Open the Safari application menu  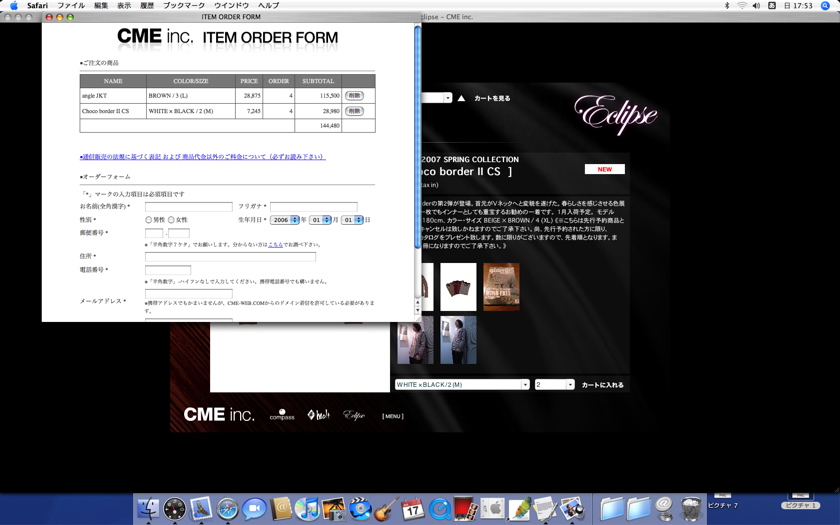pos(38,5)
